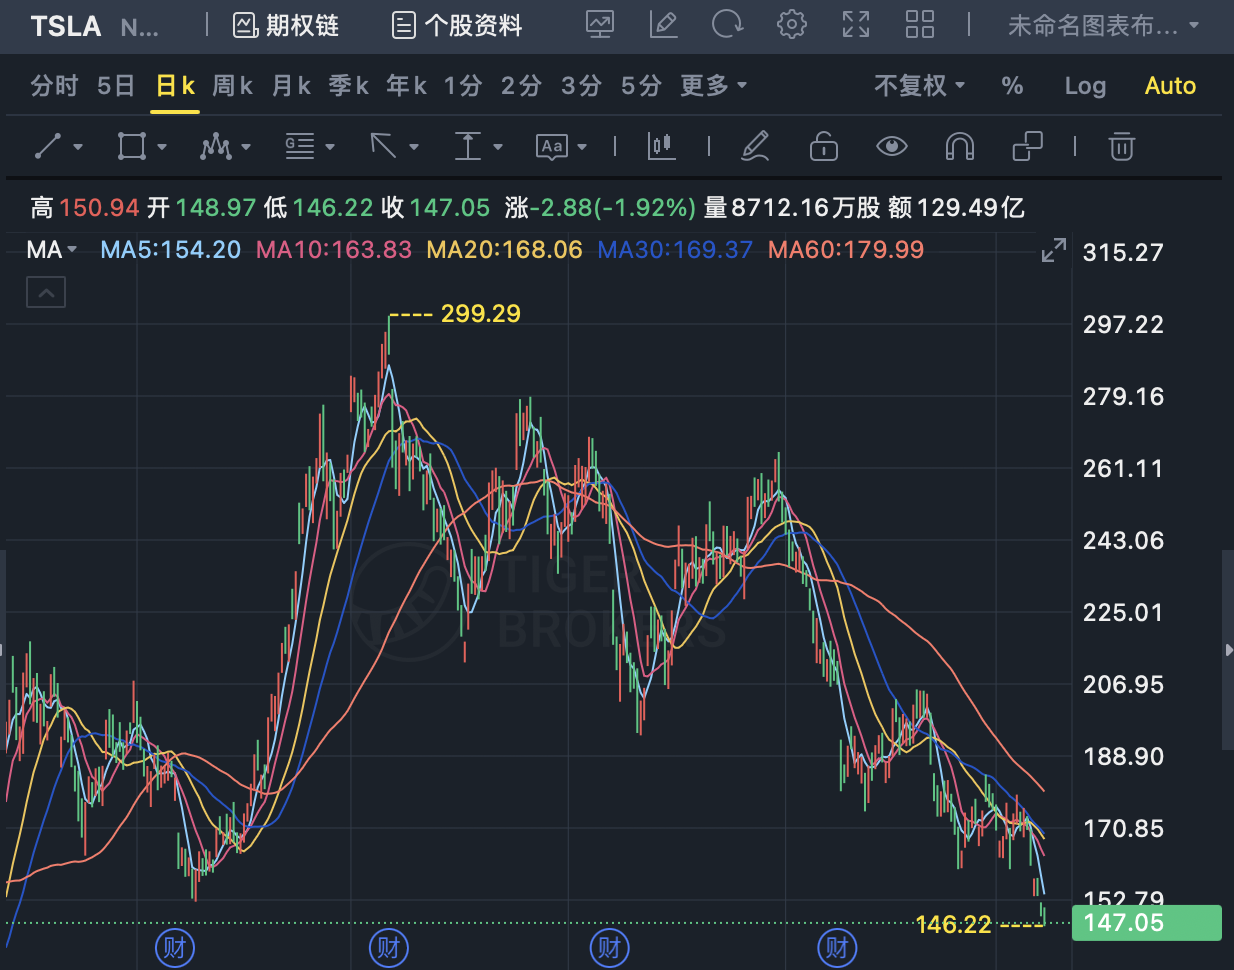Click the MA60:179.99 indicator label

point(846,250)
